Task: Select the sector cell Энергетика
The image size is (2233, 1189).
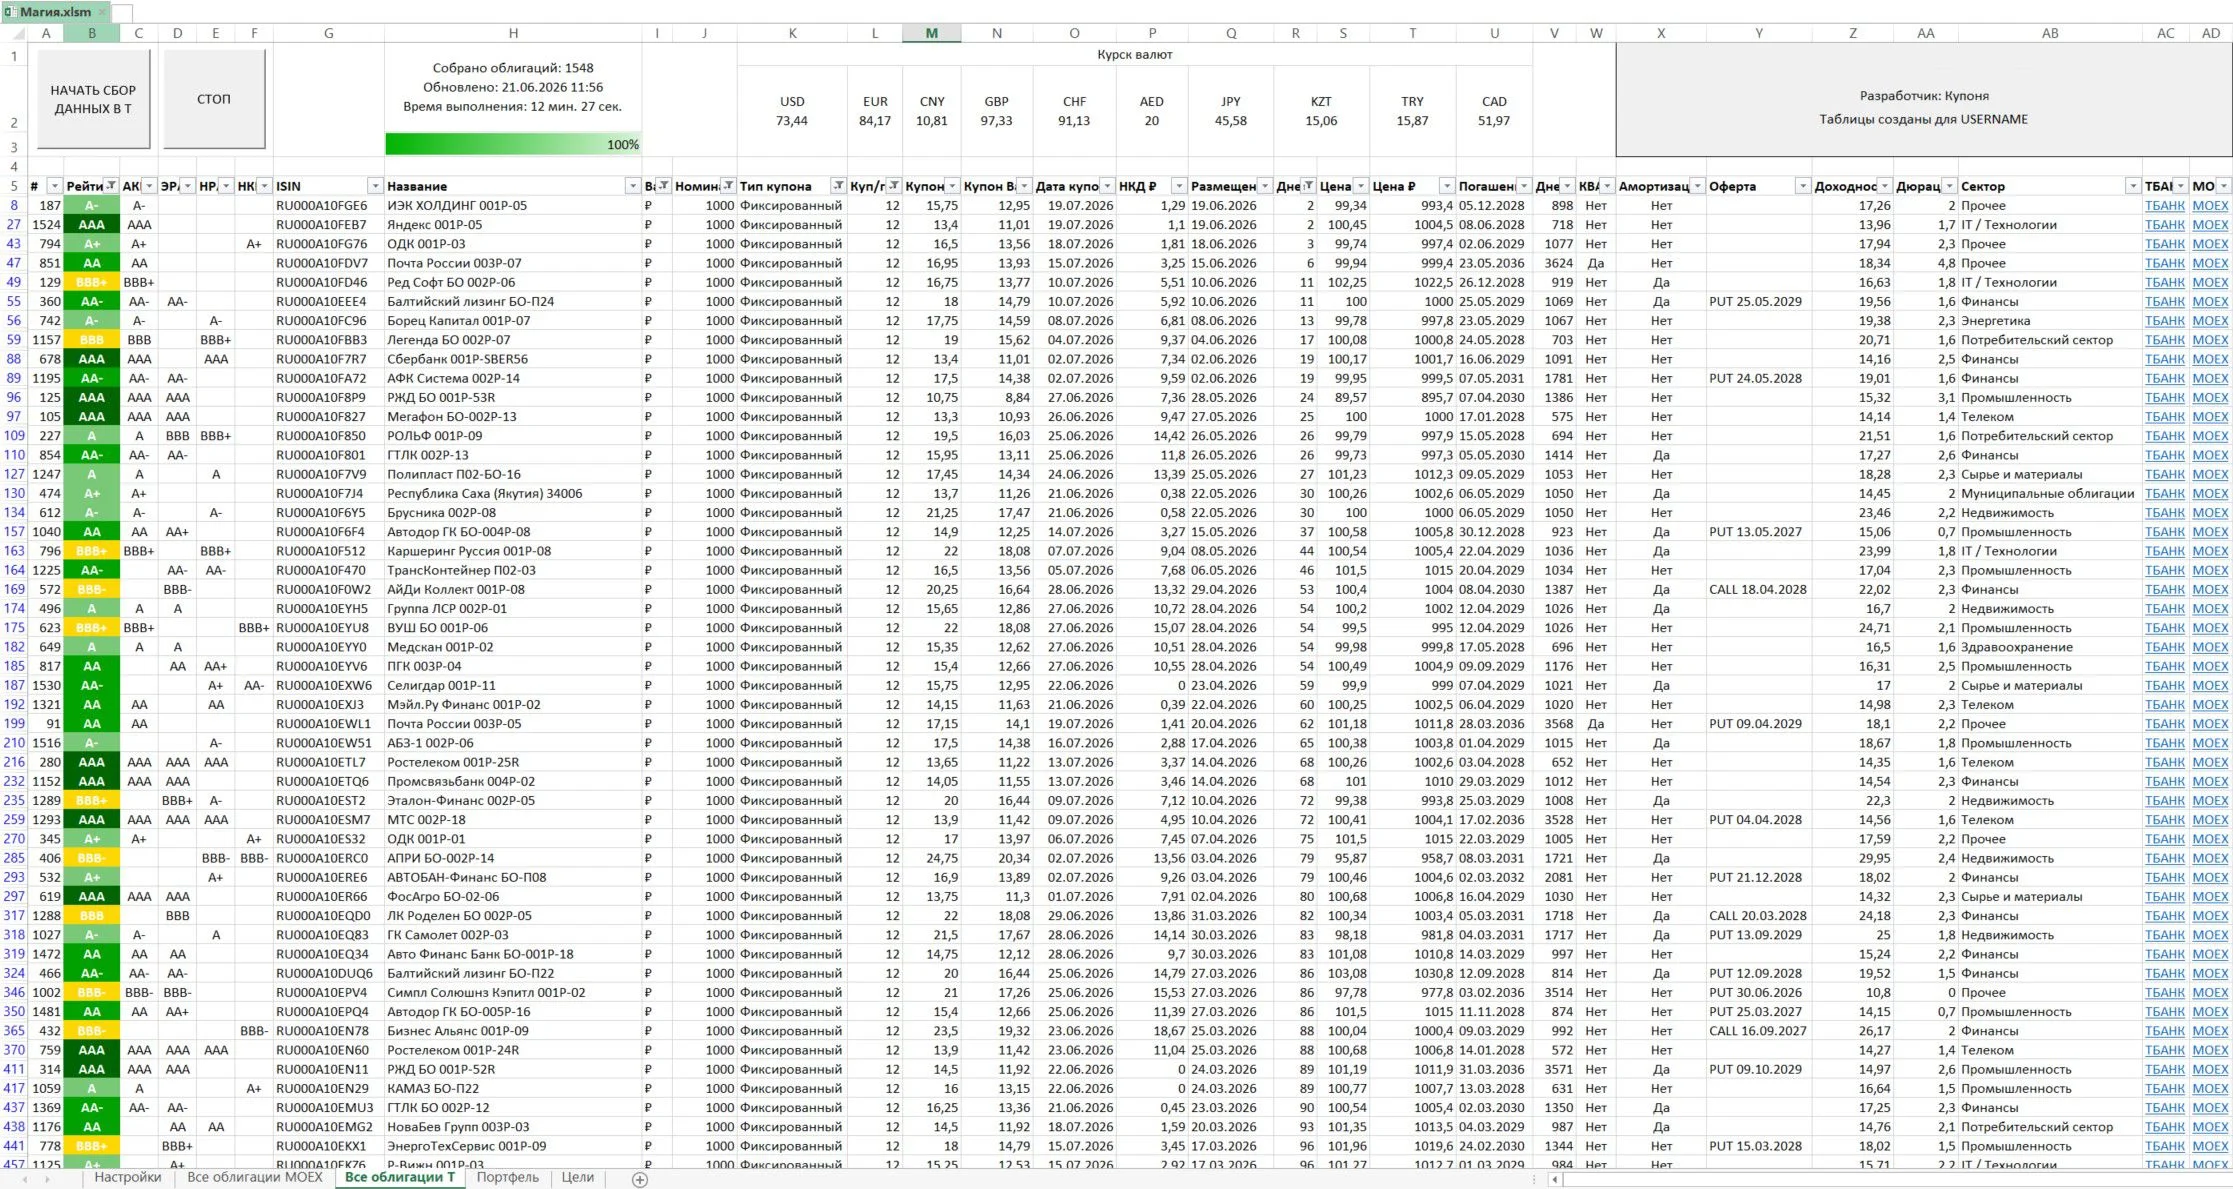Action: pos(2050,321)
